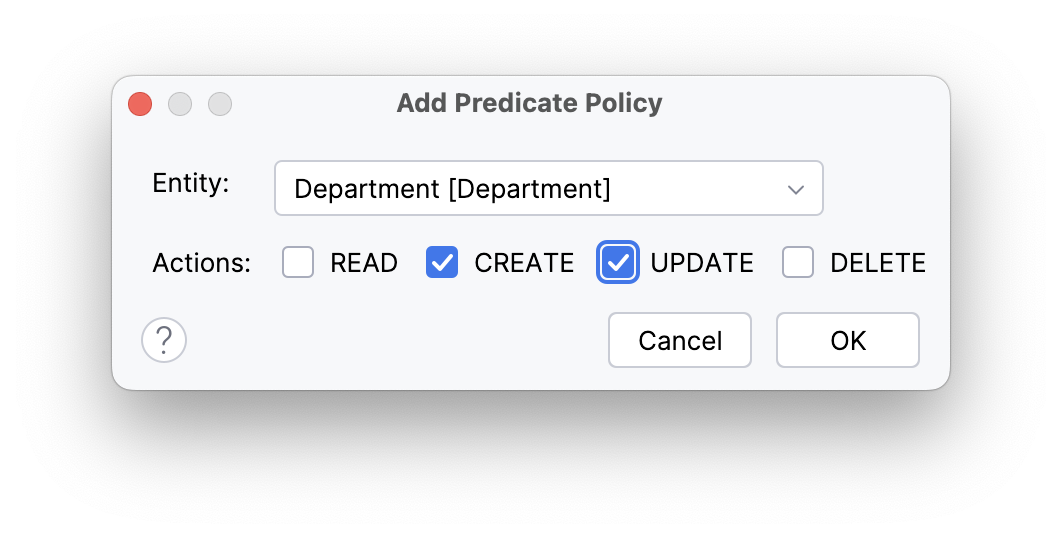Click the CREATE label text
Viewport: 1062px width, 538px height.
pos(524,263)
